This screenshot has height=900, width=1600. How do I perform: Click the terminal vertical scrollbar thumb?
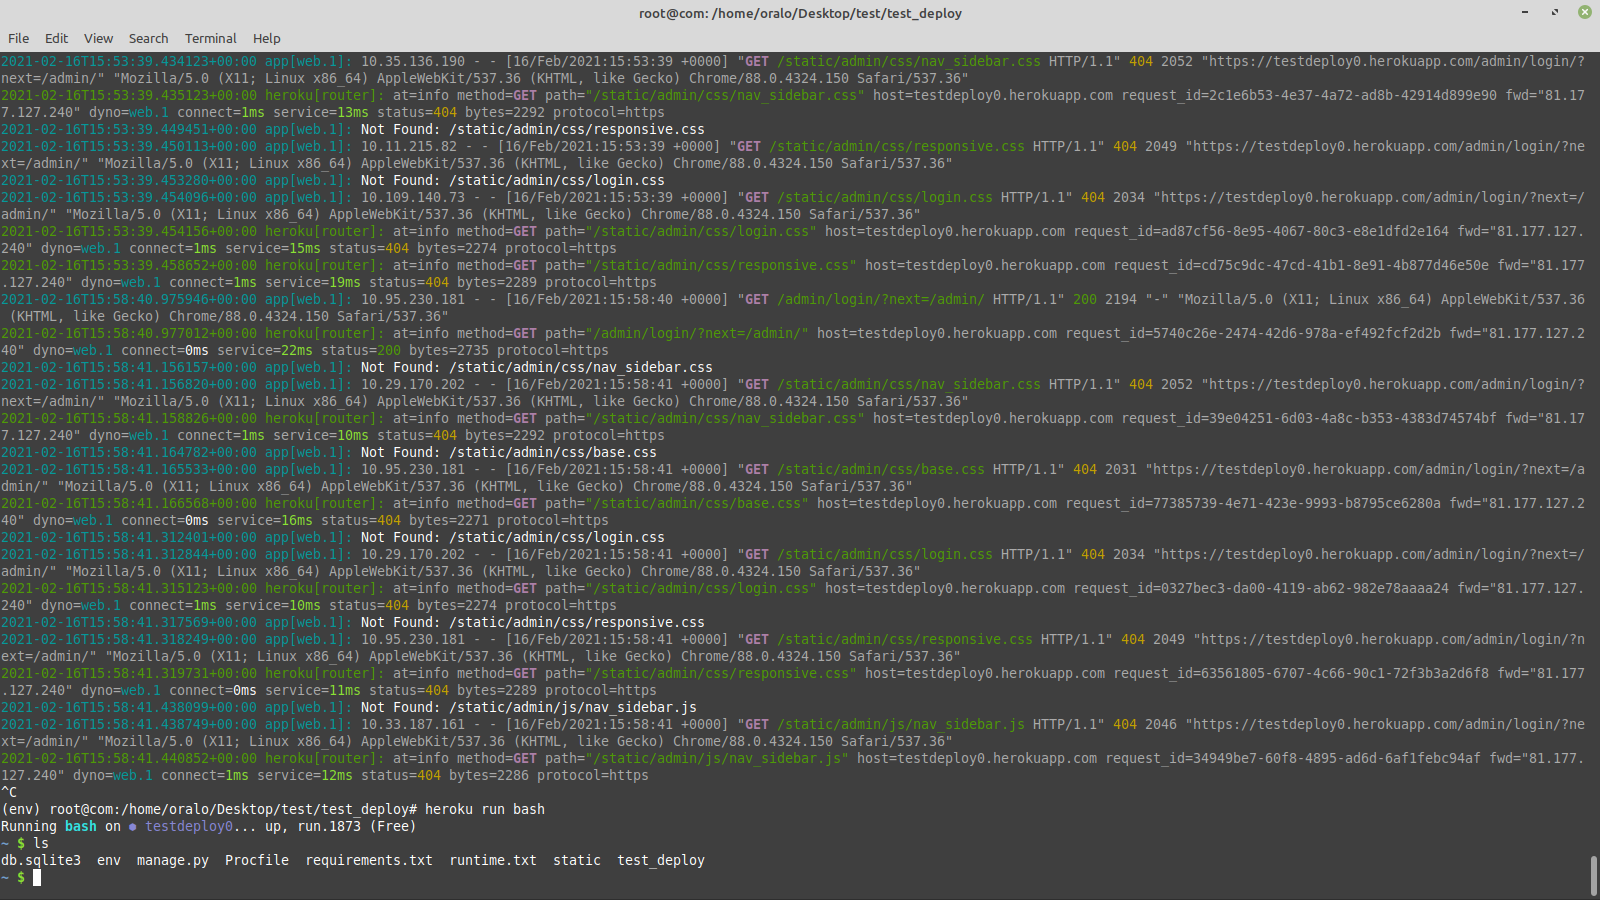click(1594, 876)
